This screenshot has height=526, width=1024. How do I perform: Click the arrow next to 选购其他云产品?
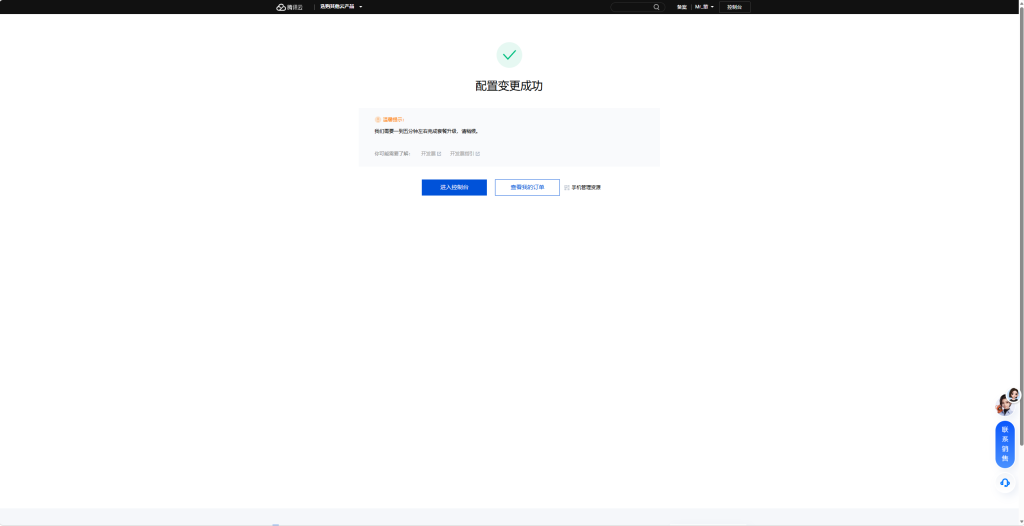pyautogui.click(x=360, y=7)
